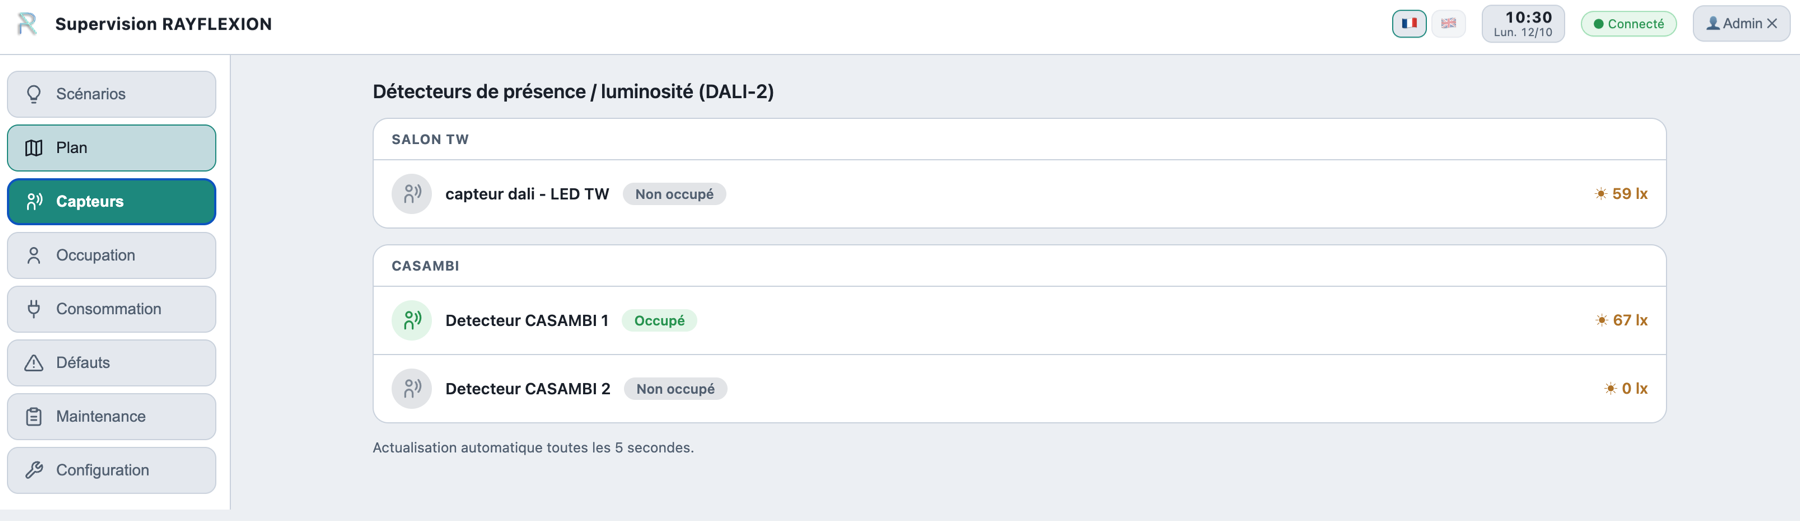Select the Capteurs sidebar item
Image resolution: width=1800 pixels, height=521 pixels.
tap(111, 201)
